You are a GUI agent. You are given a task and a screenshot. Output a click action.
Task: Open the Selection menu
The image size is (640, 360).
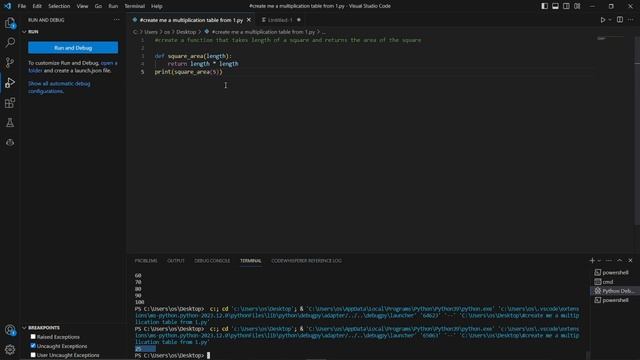click(59, 6)
